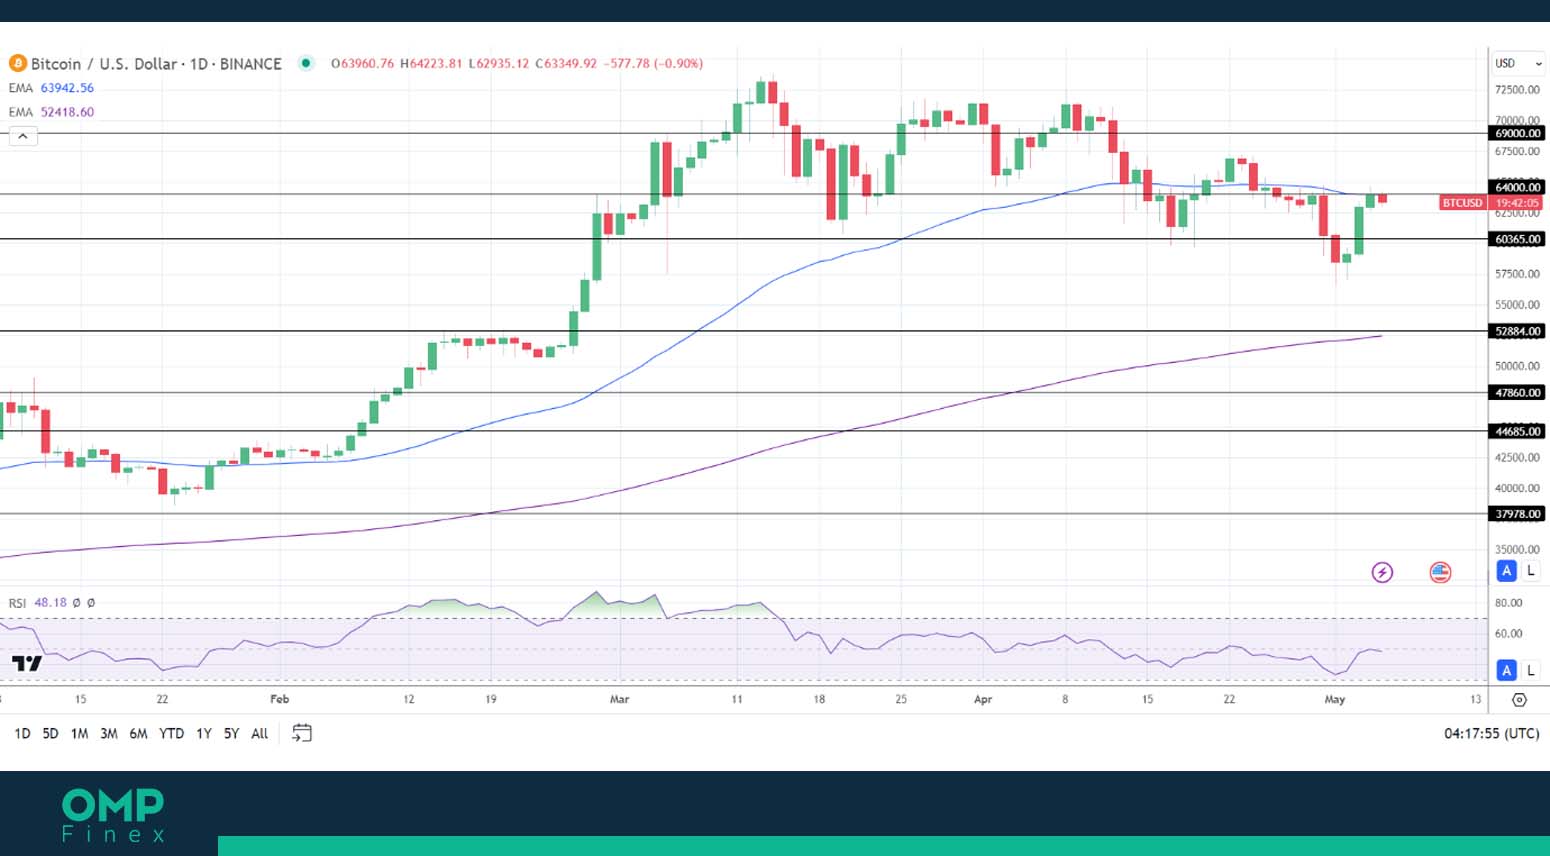Click the Bitcoin / U.S. Dollar title
Viewport: 1550px width, 856px height.
[104, 63]
